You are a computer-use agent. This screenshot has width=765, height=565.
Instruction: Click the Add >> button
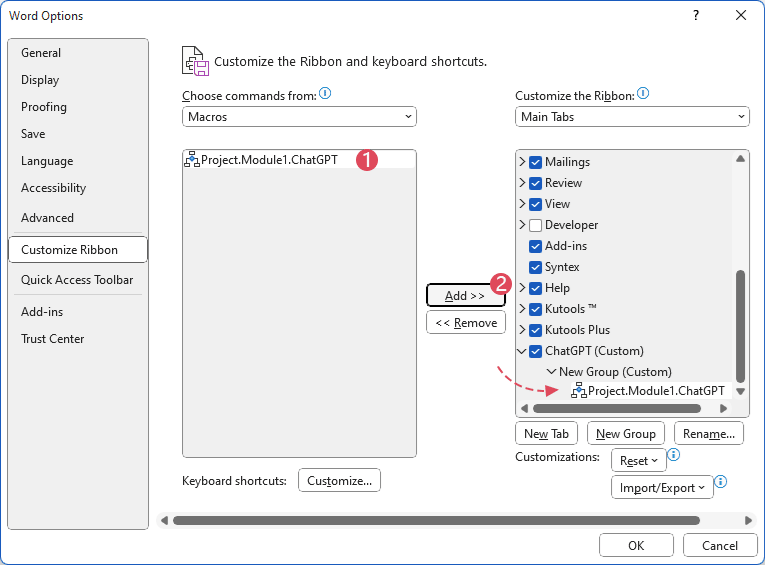465,296
